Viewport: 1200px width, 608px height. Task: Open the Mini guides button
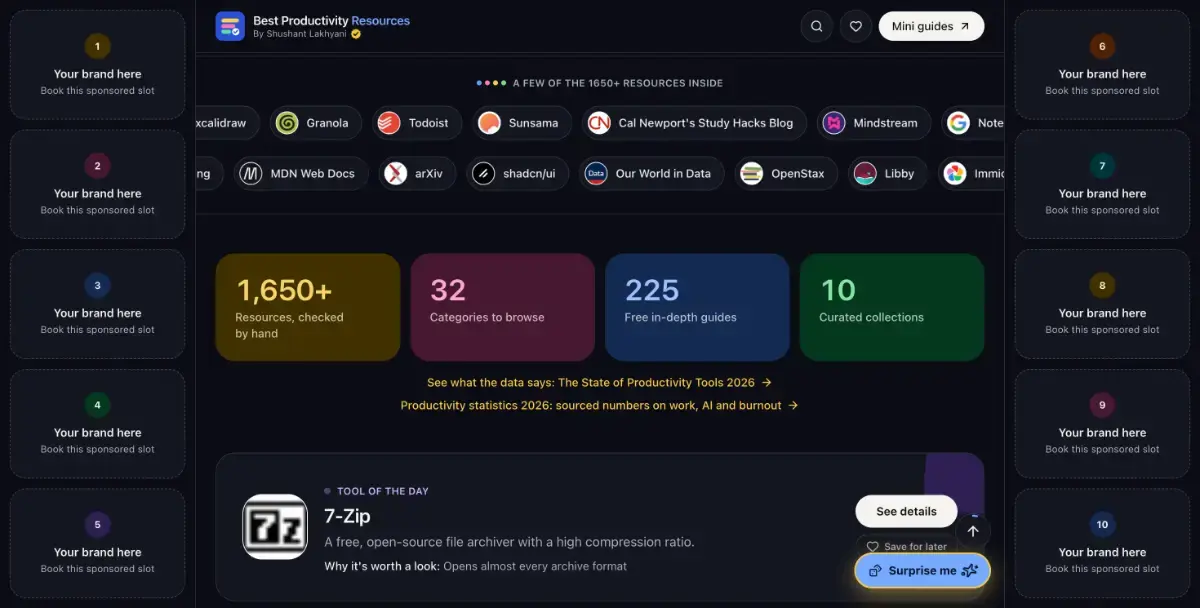[x=931, y=27]
